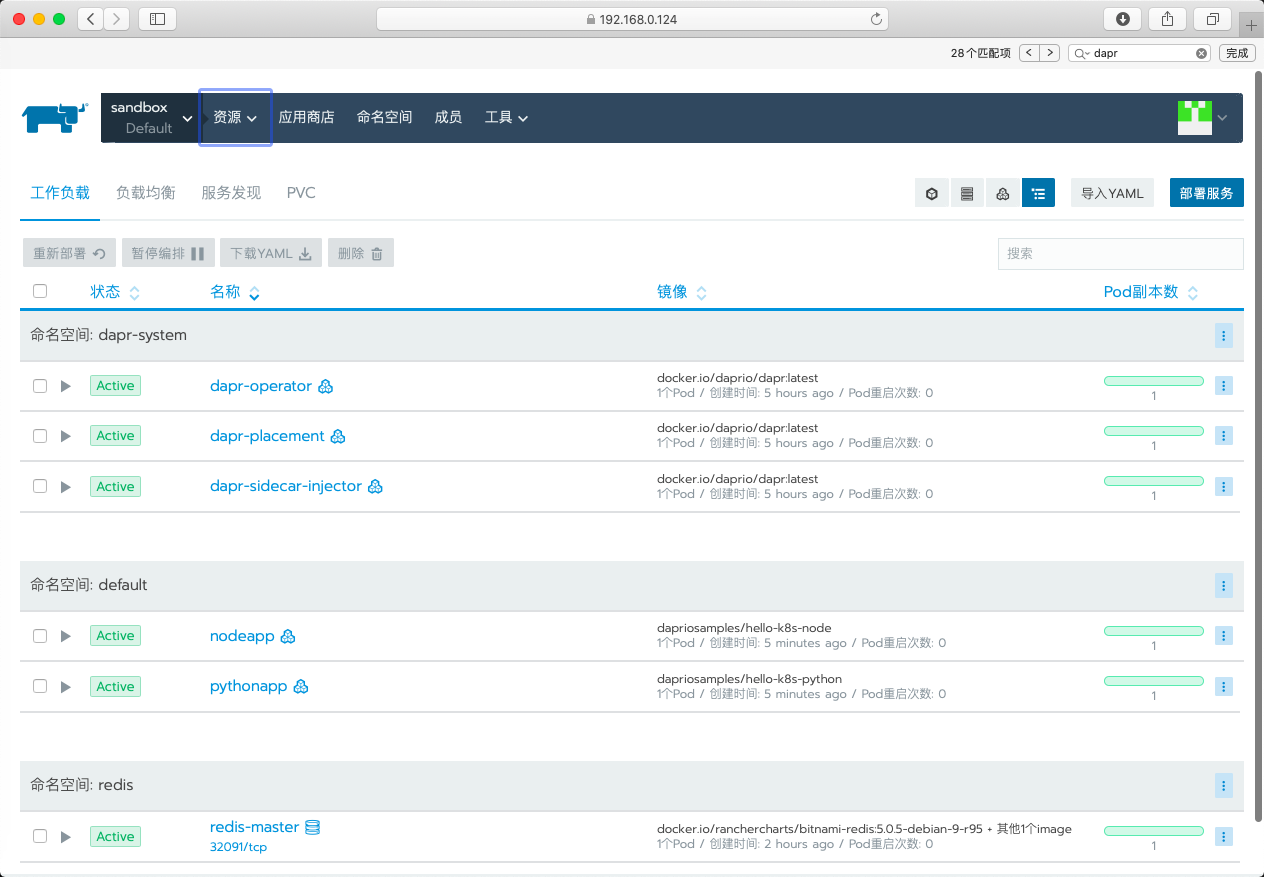The width and height of the screenshot is (1264, 877).
Task: Click the Rancher cow logo
Action: point(55,117)
